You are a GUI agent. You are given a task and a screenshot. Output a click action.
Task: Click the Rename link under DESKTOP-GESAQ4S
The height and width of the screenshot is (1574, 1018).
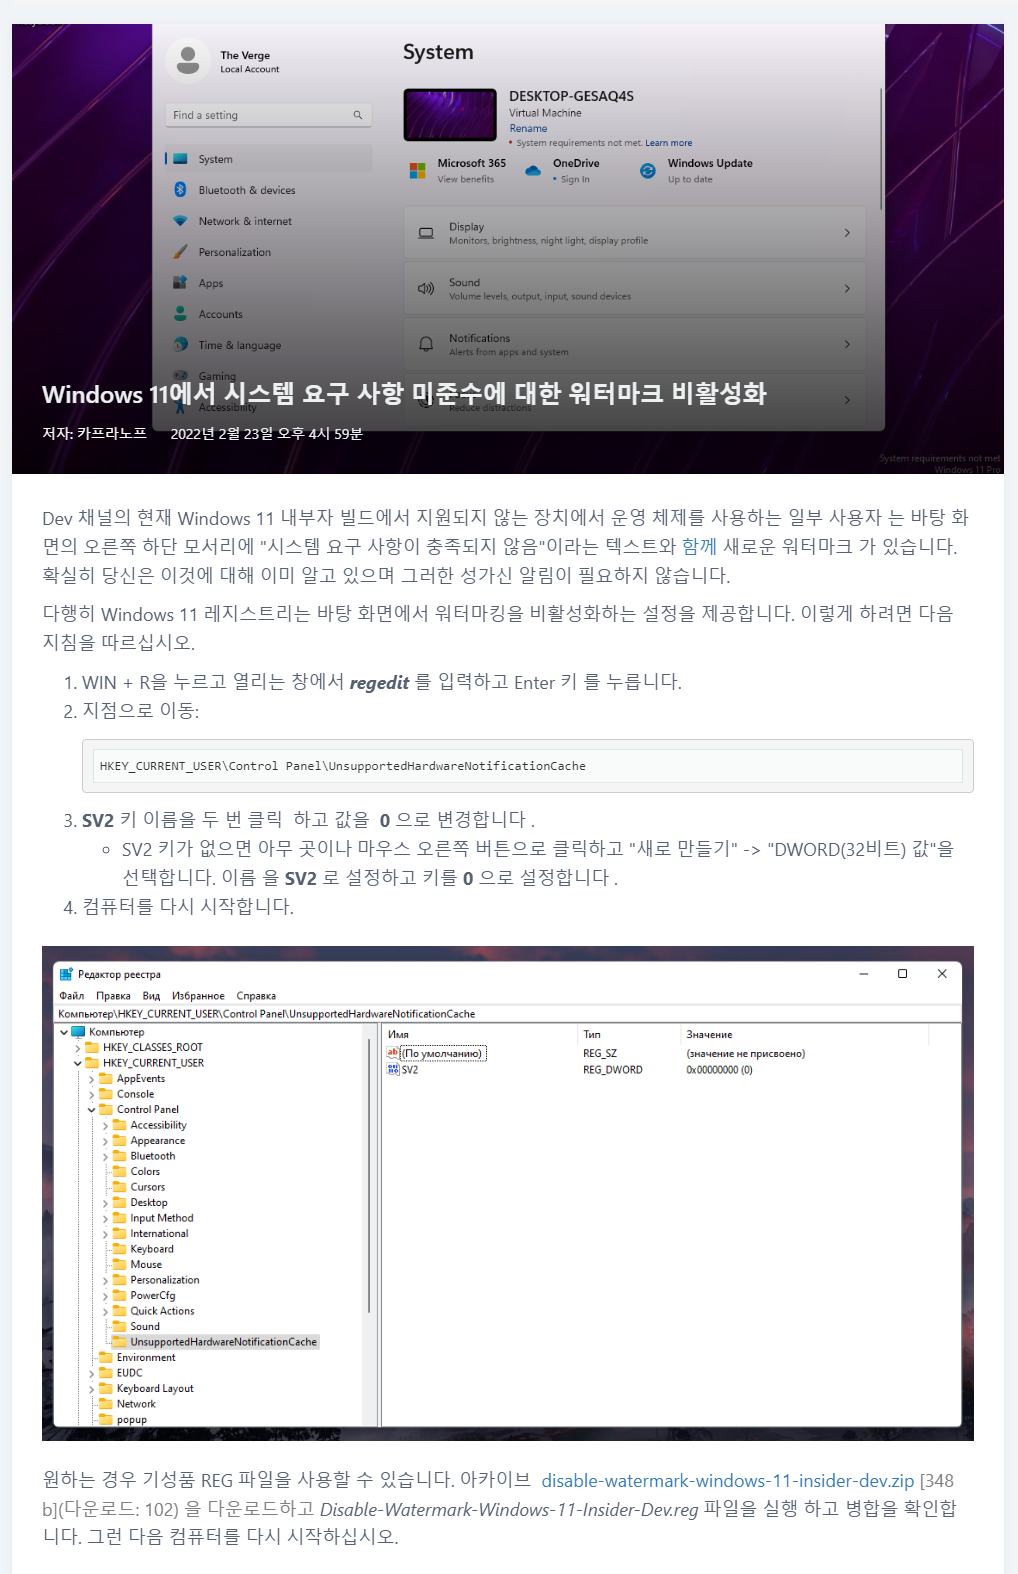[x=528, y=128]
